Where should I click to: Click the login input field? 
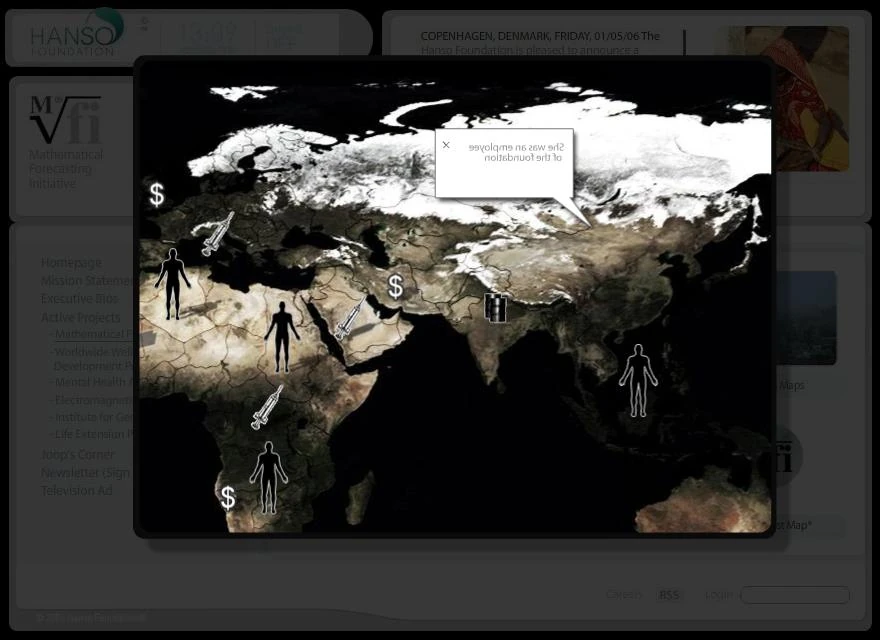pyautogui.click(x=795, y=595)
